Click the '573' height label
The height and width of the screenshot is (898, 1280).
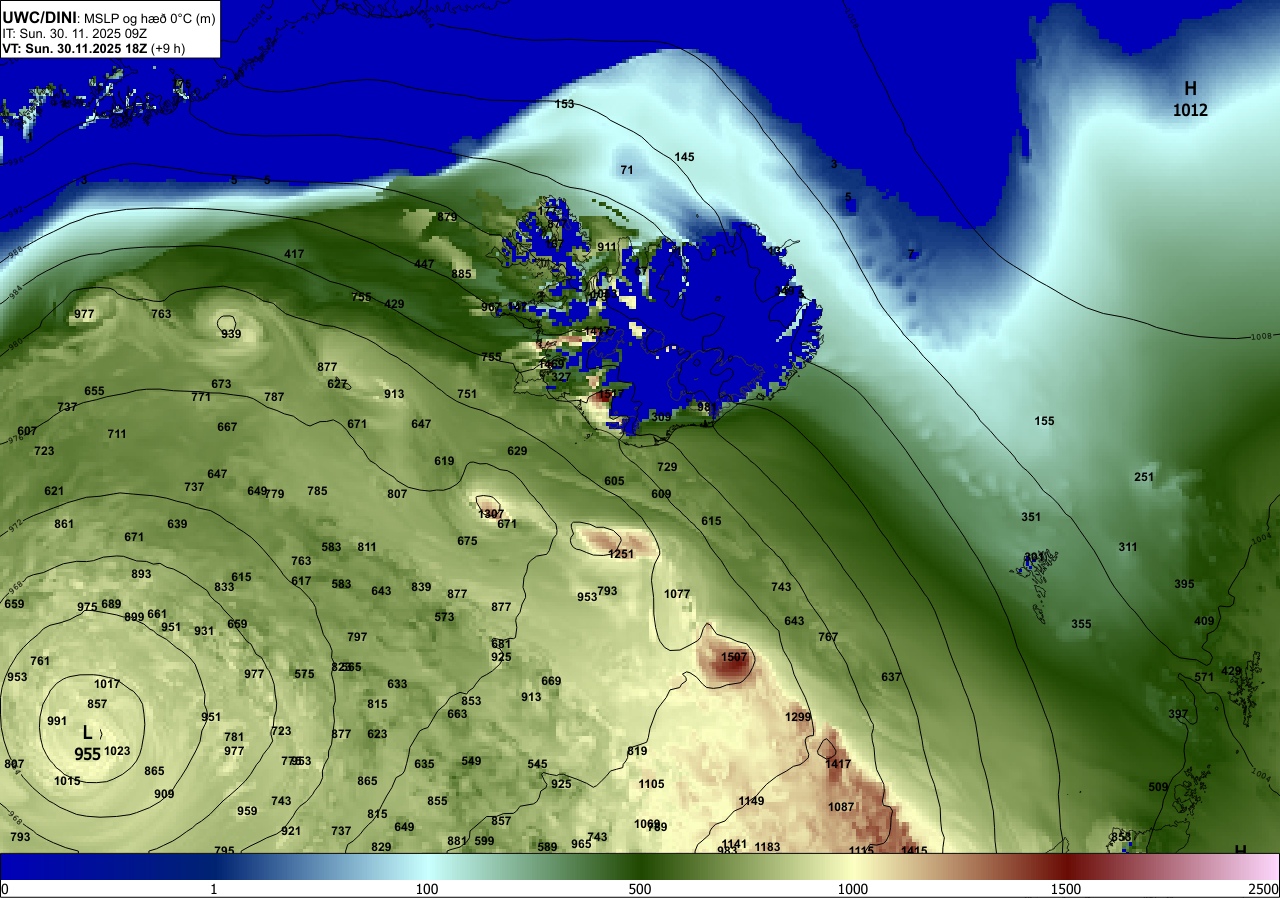444,617
